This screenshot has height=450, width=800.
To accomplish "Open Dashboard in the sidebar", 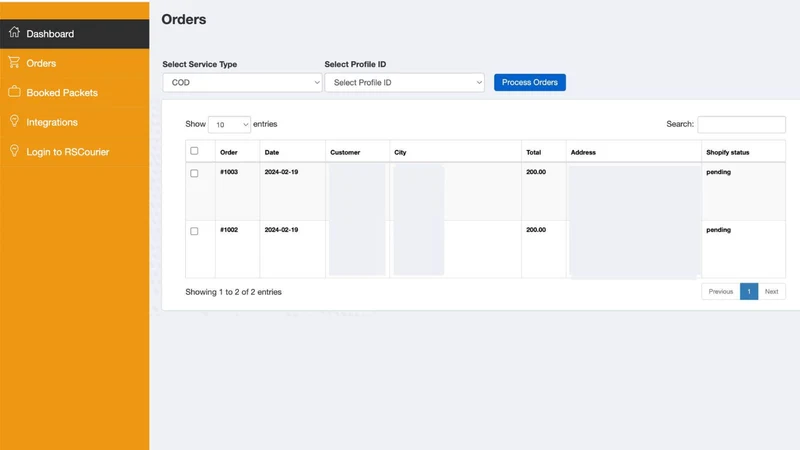I will point(74,34).
